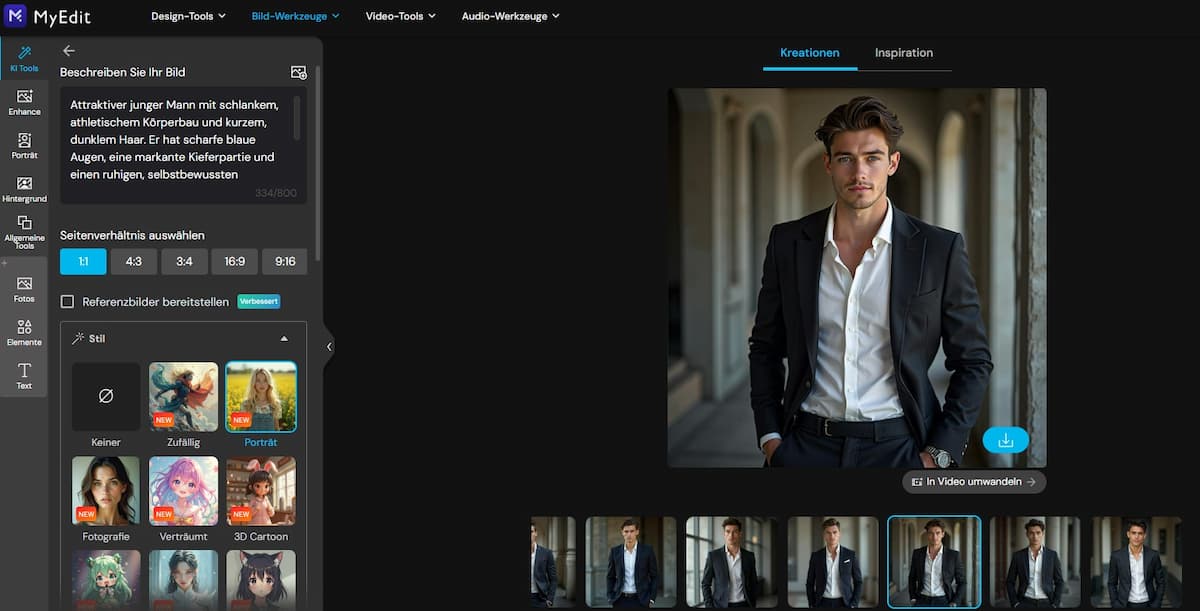The height and width of the screenshot is (611, 1200).
Task: Switch to the Inspiration tab
Action: 904,53
